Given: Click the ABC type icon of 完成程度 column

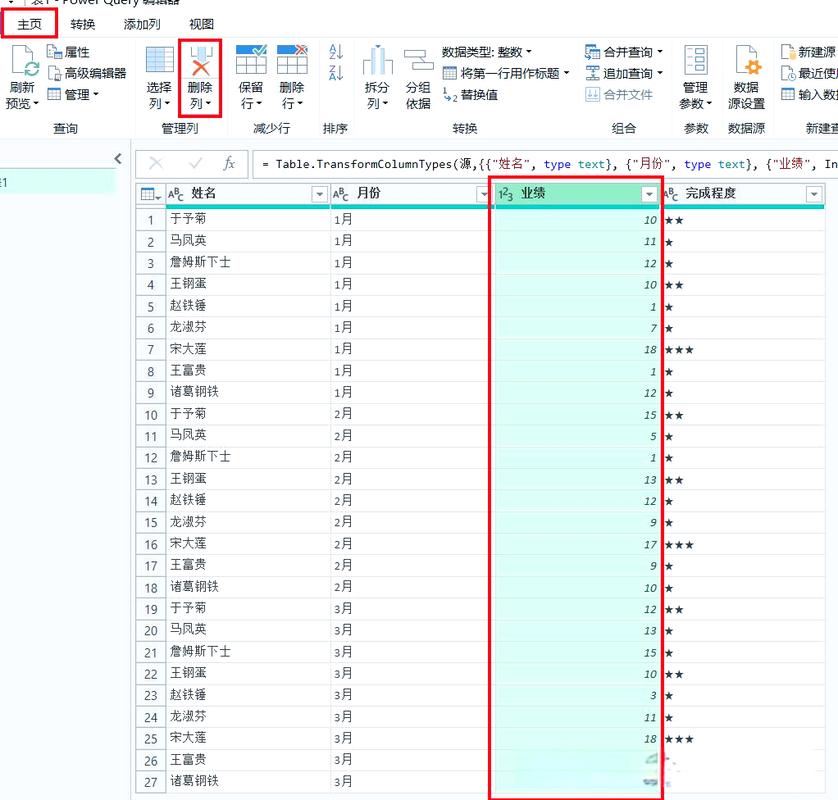Looking at the screenshot, I should click(x=671, y=194).
